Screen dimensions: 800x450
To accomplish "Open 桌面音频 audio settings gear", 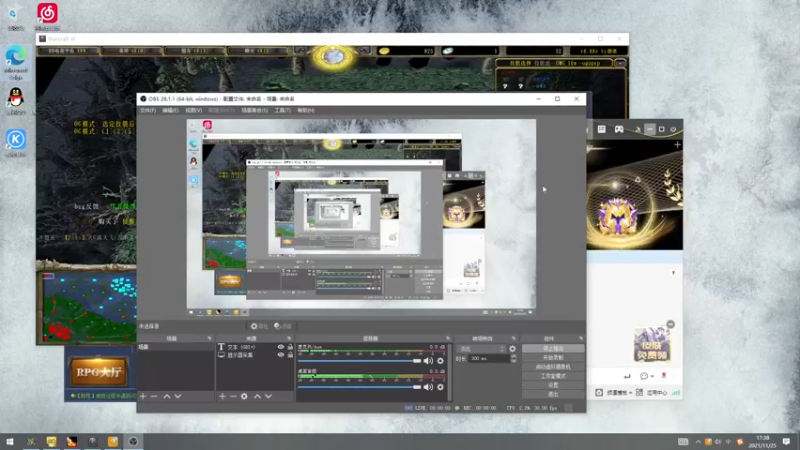I will click(x=440, y=387).
